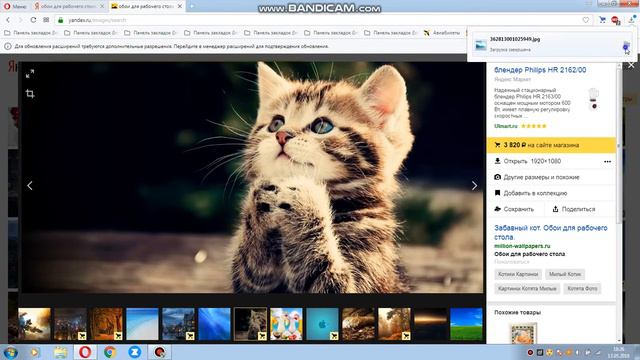640x360 pixels.
Task: Open the Забавный кот wallpaper link
Action: (x=551, y=232)
